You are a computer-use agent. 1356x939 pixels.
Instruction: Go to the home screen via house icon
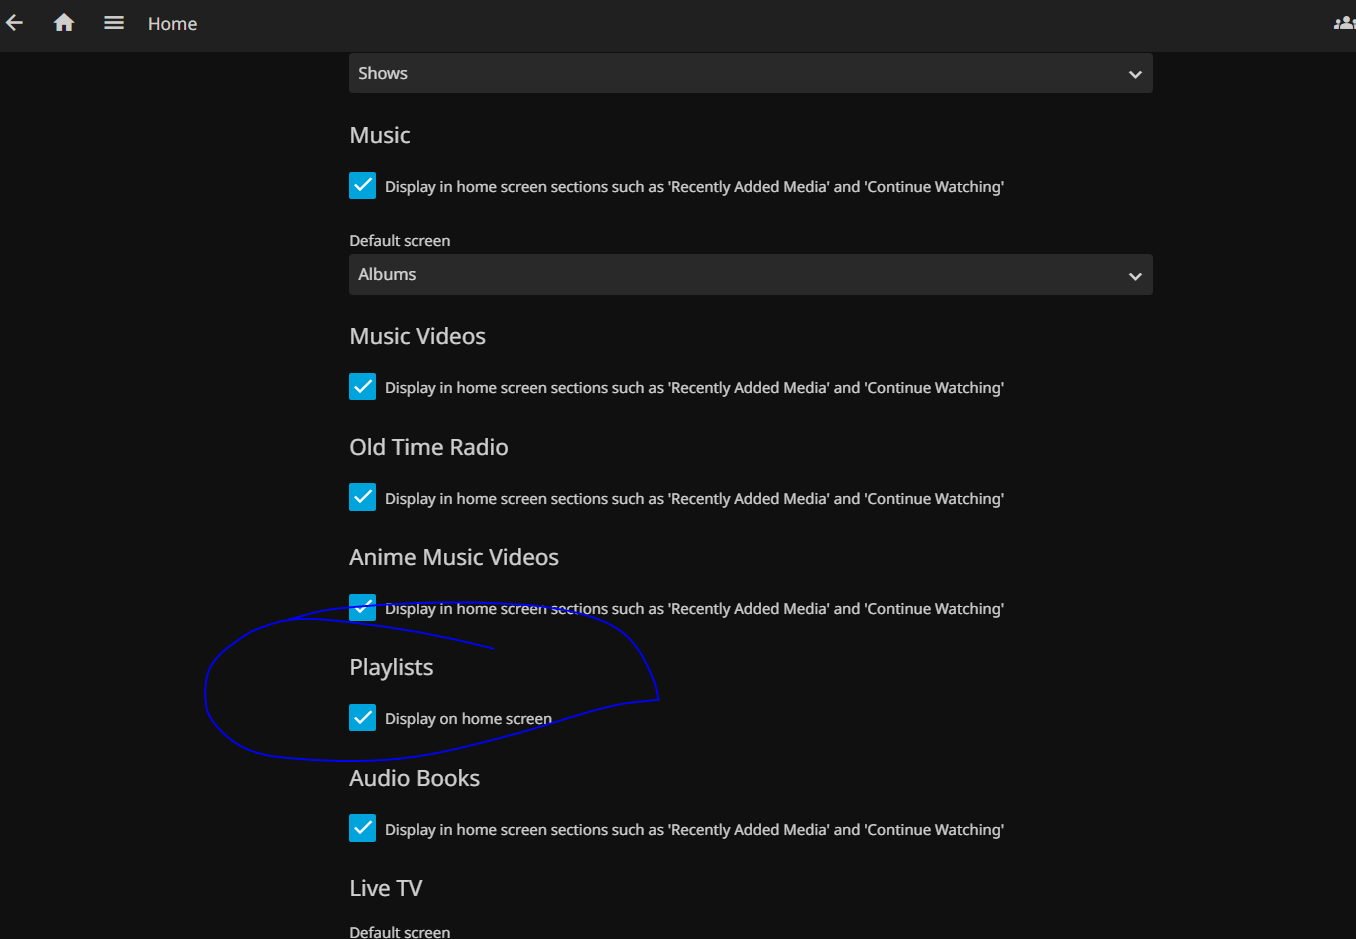[x=64, y=23]
